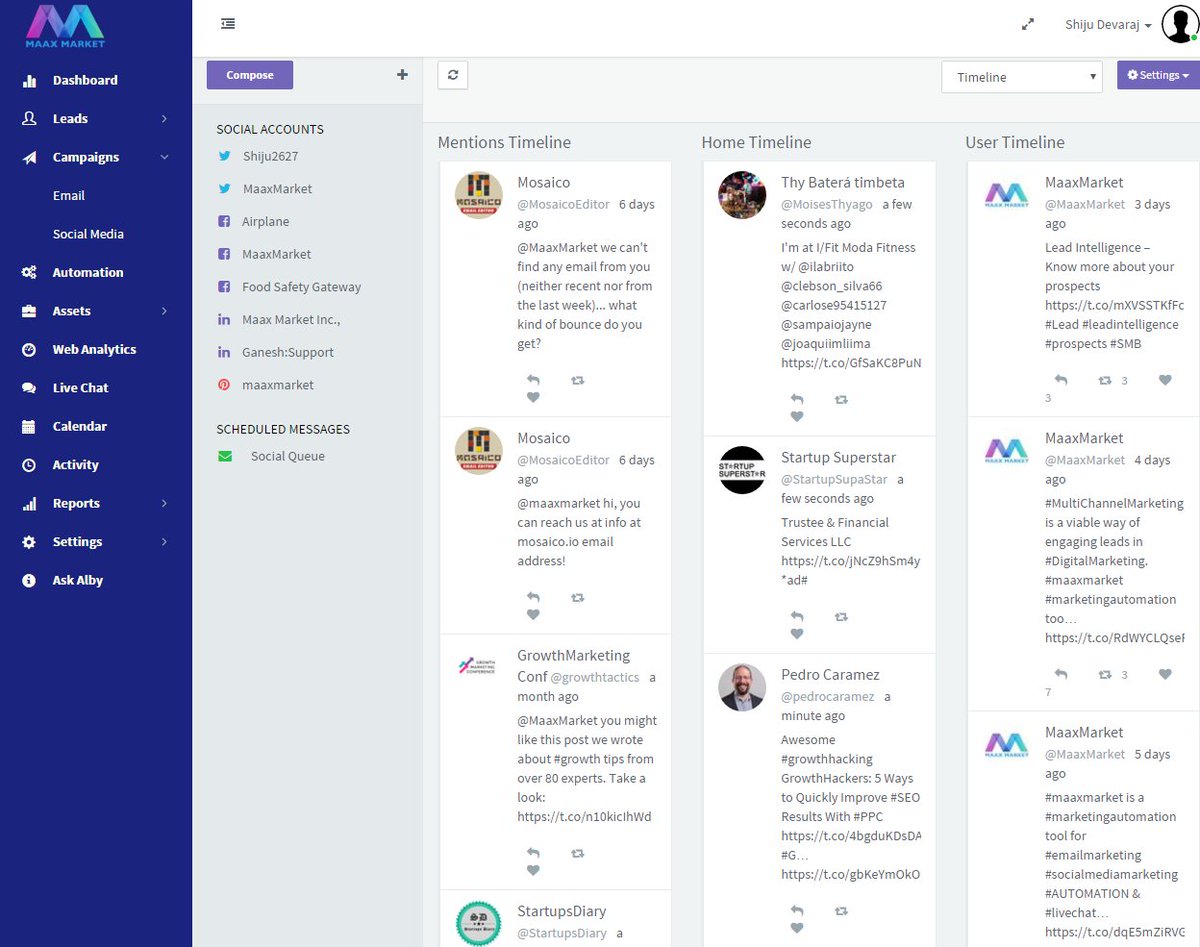This screenshot has height=947, width=1200.
Task: Open Dashboard in sidebar
Action: (85, 80)
